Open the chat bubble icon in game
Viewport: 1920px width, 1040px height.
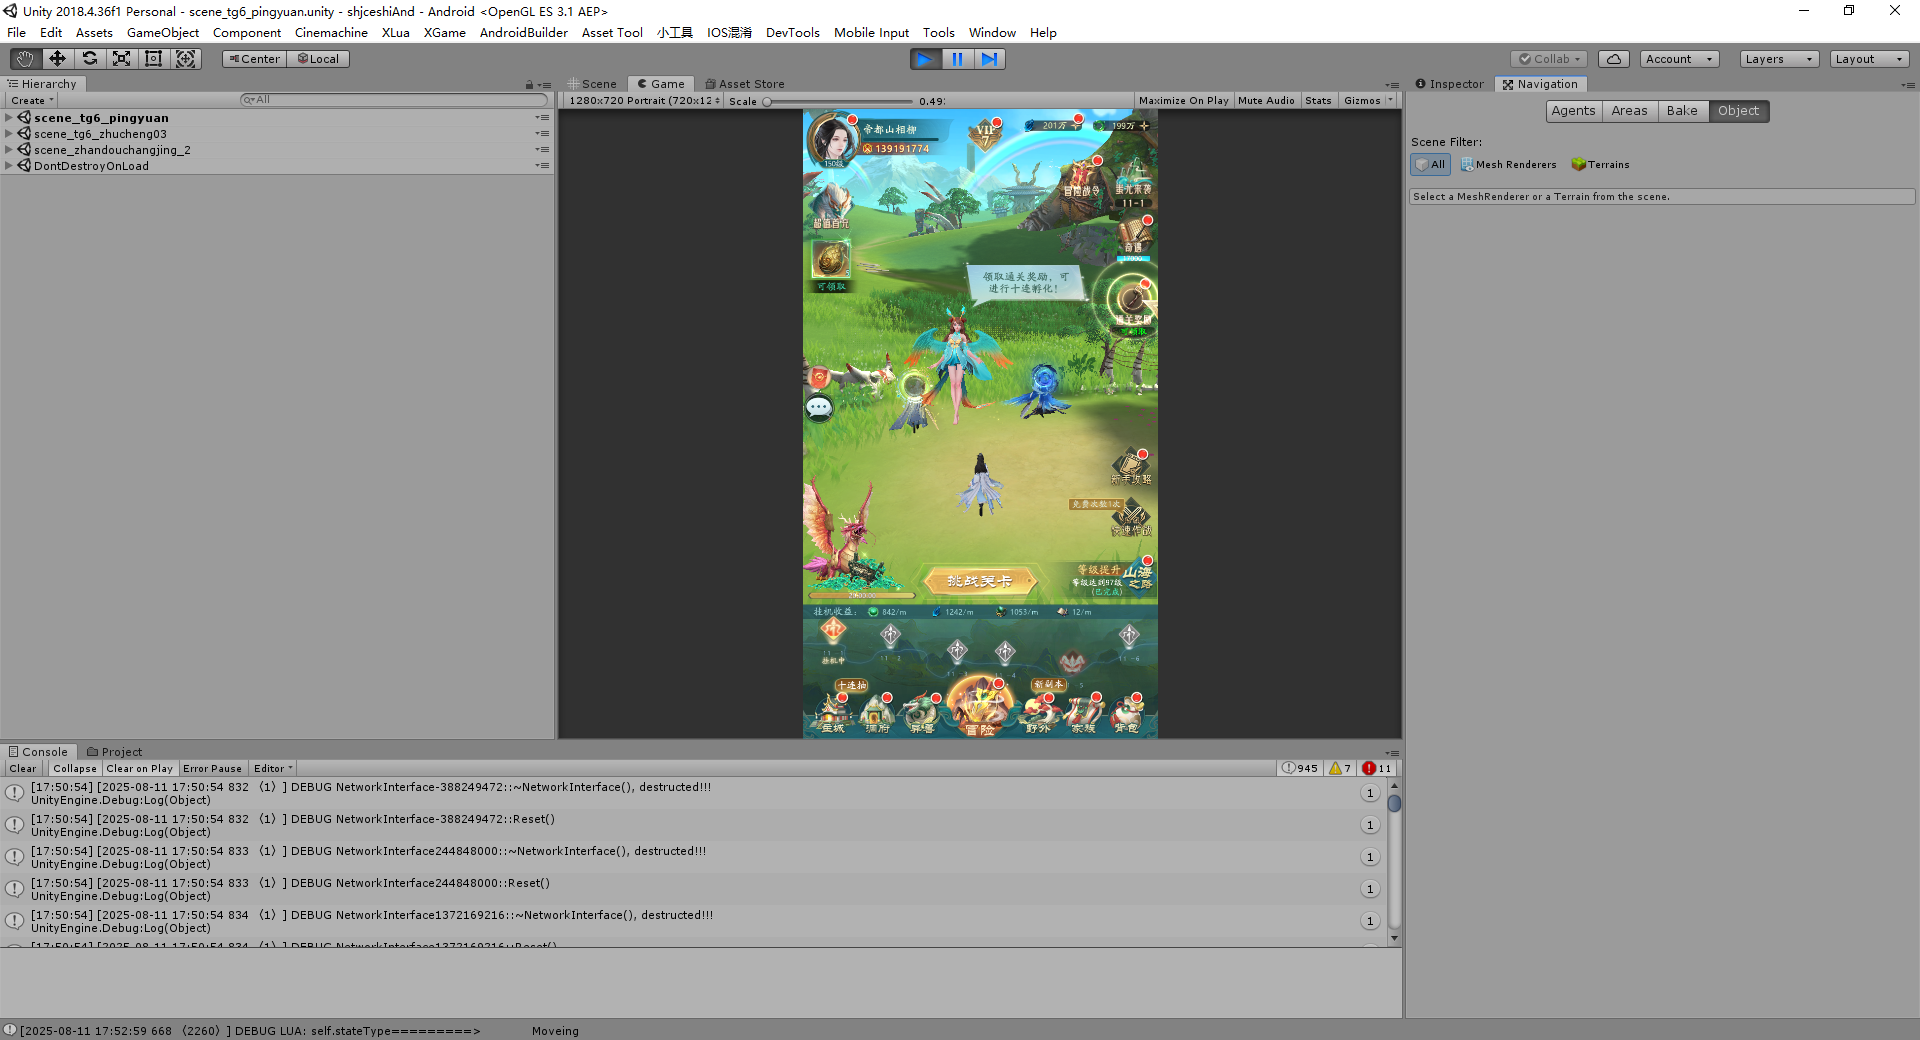pos(819,407)
